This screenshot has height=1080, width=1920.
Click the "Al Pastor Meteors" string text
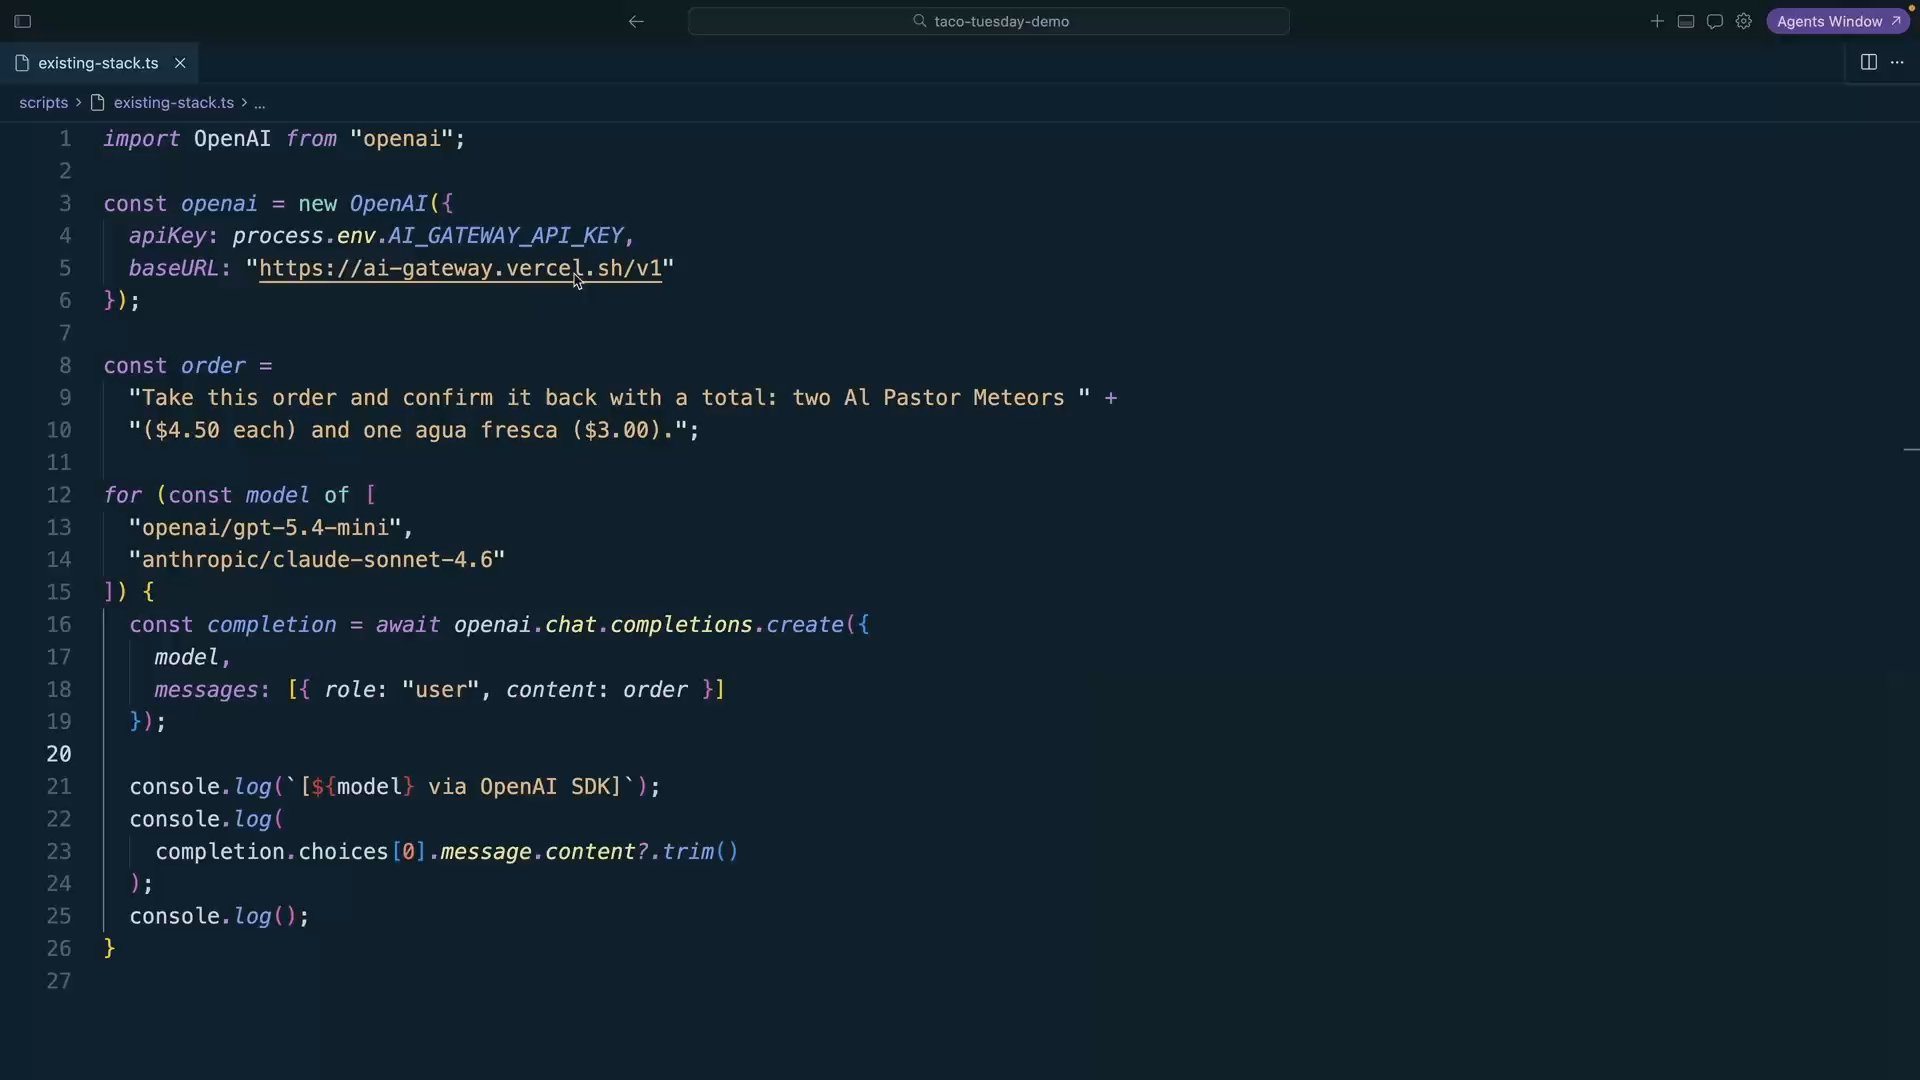click(x=954, y=398)
